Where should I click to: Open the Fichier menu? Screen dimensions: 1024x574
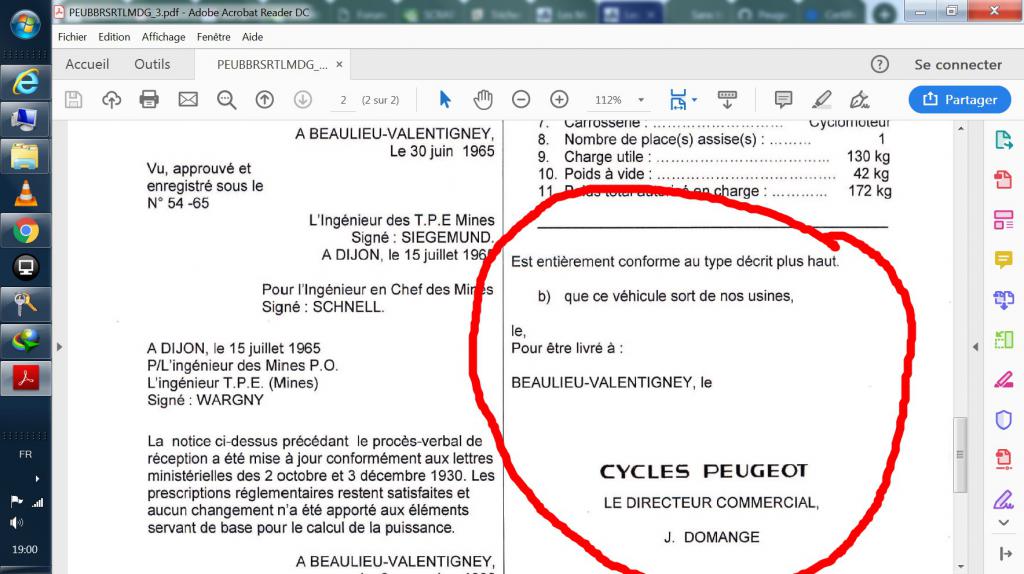[72, 37]
